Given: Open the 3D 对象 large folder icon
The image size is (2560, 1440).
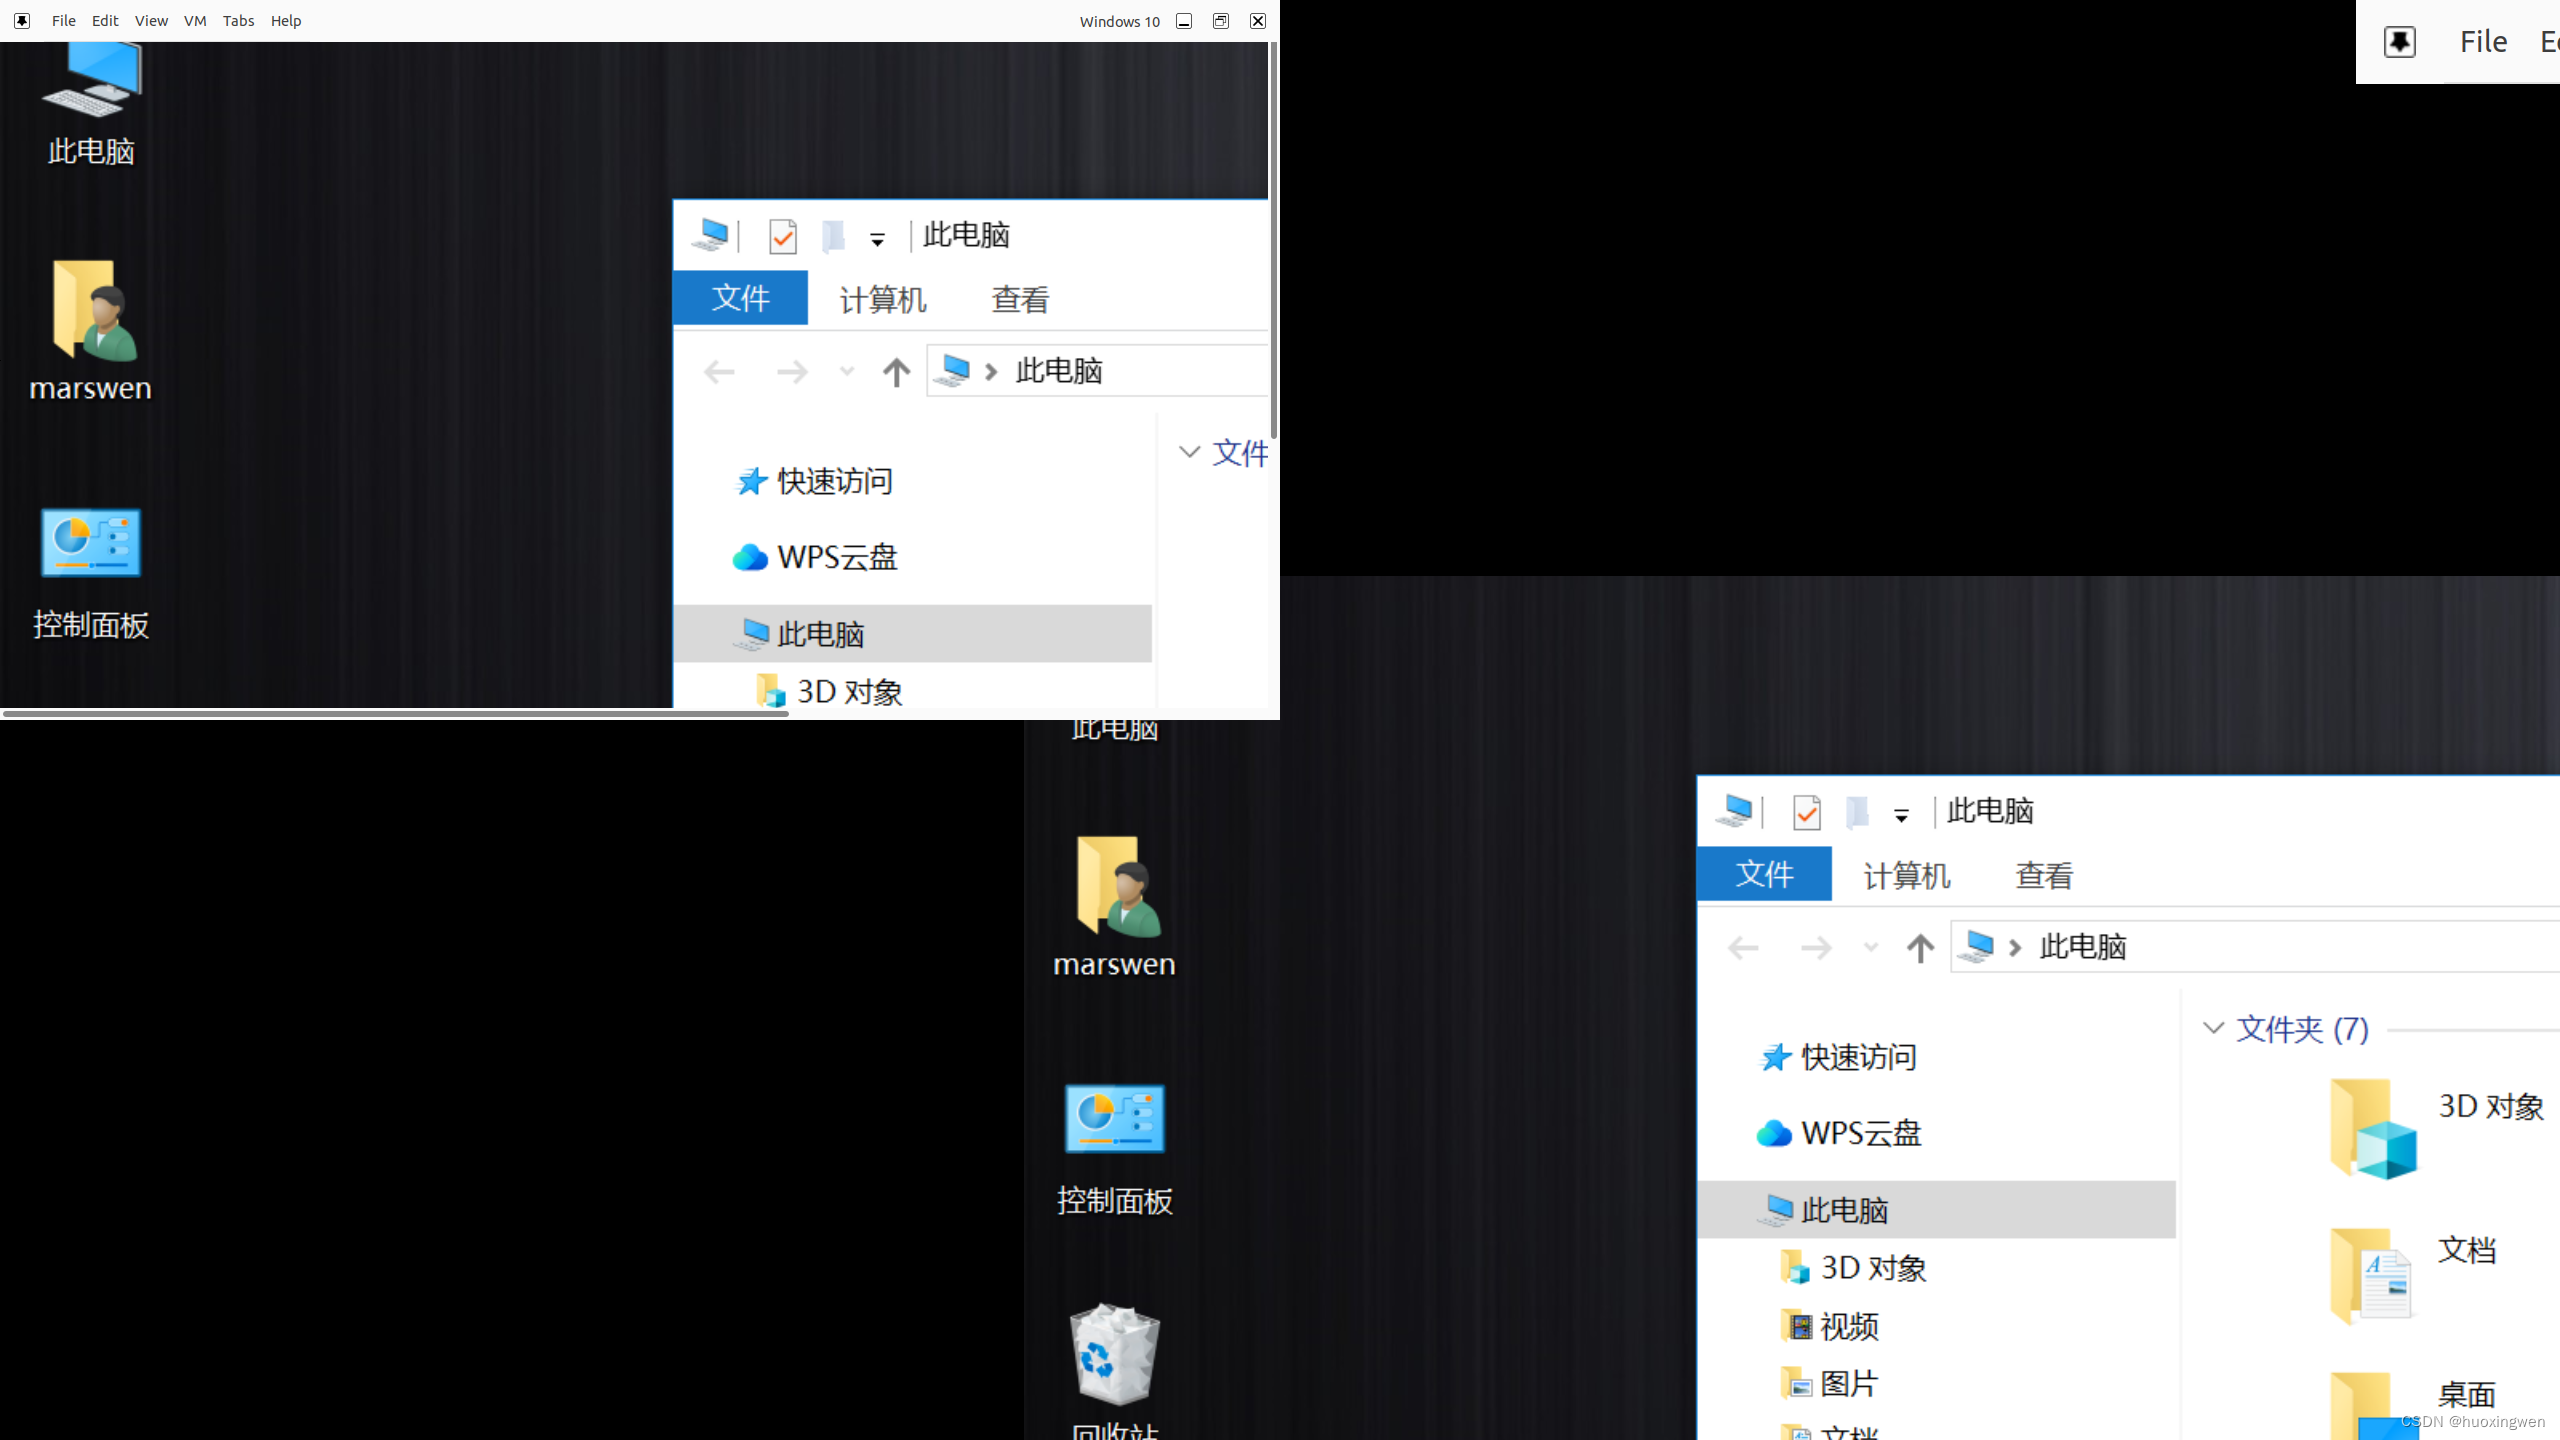Looking at the screenshot, I should pyautogui.click(x=2373, y=1128).
